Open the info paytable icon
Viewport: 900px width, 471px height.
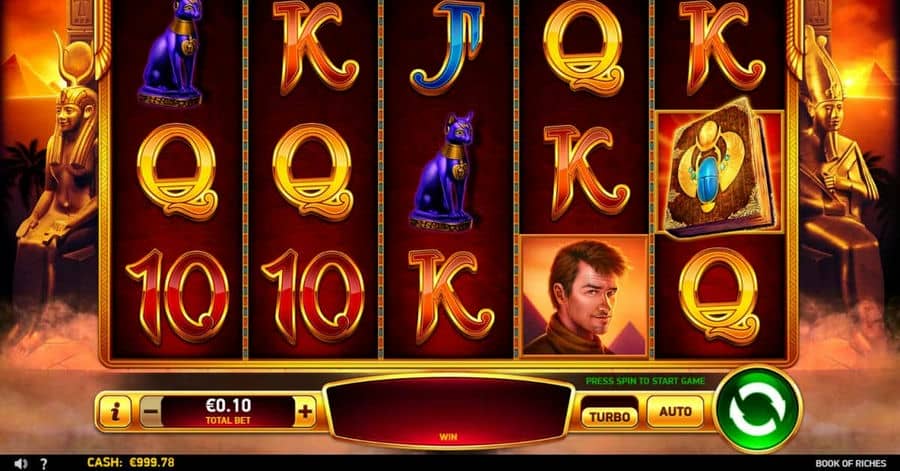(x=115, y=411)
